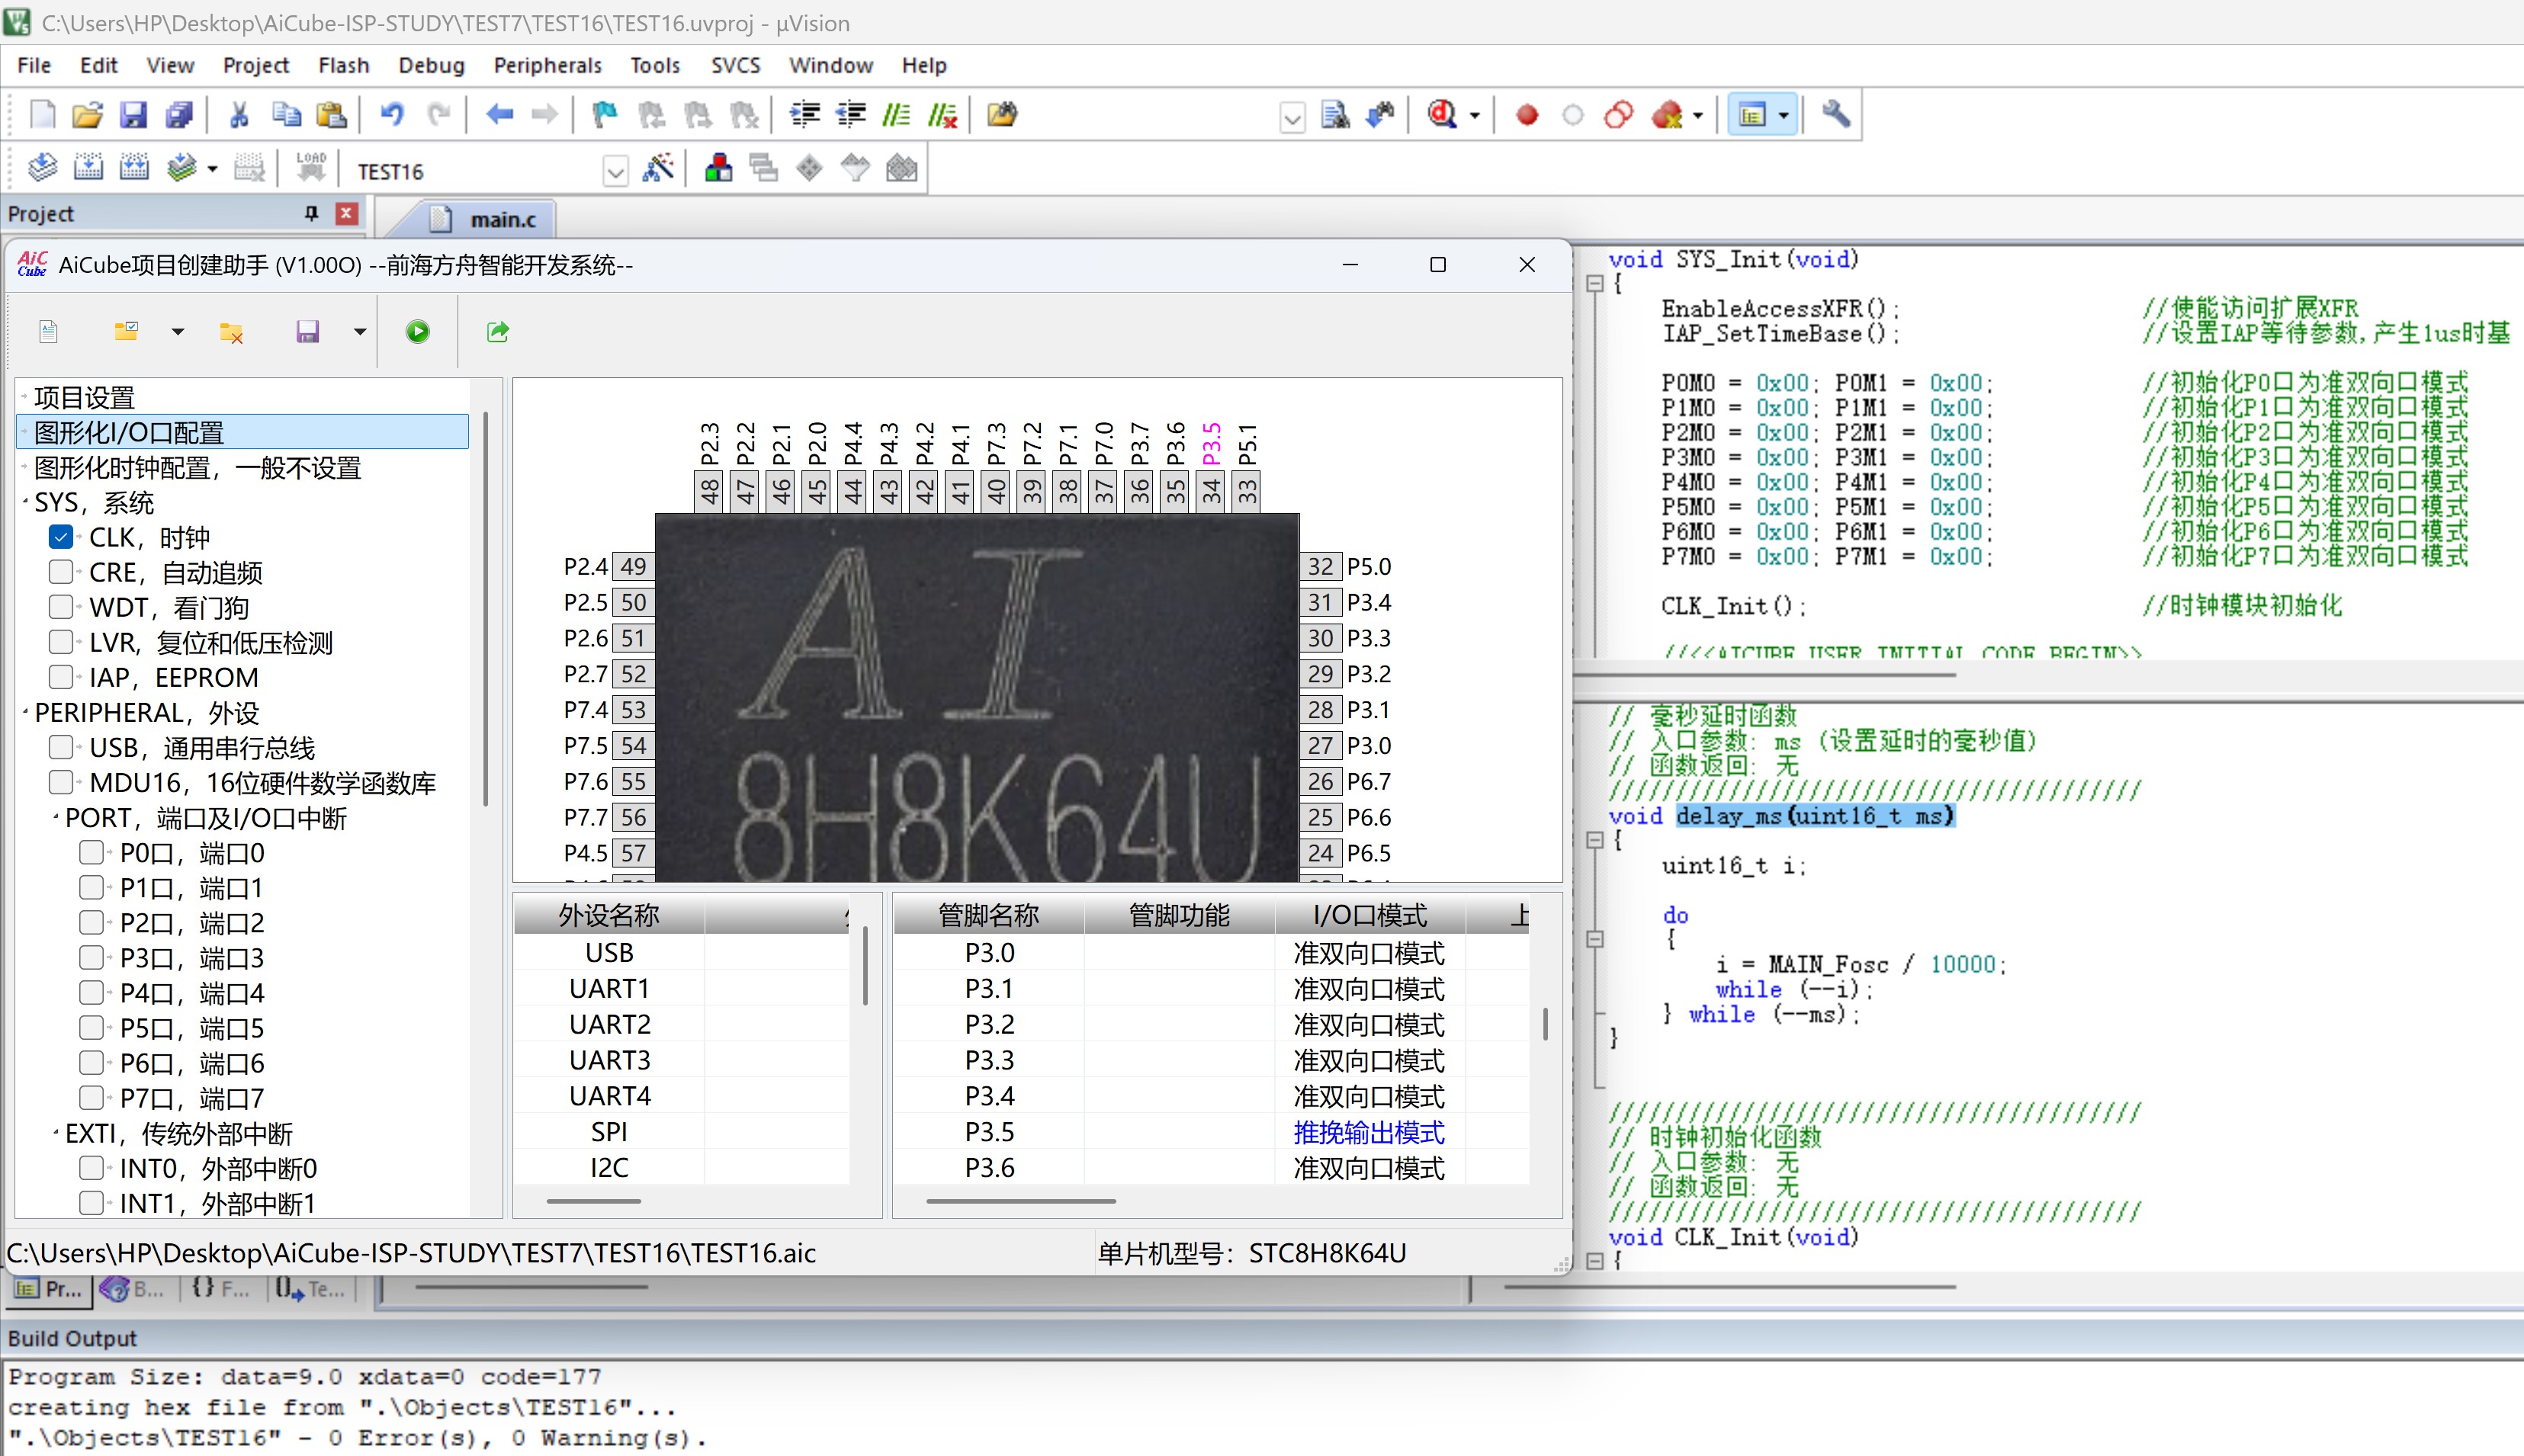Collapse the SYS_Init function fold marker
2524x1456 pixels.
click(x=1595, y=284)
